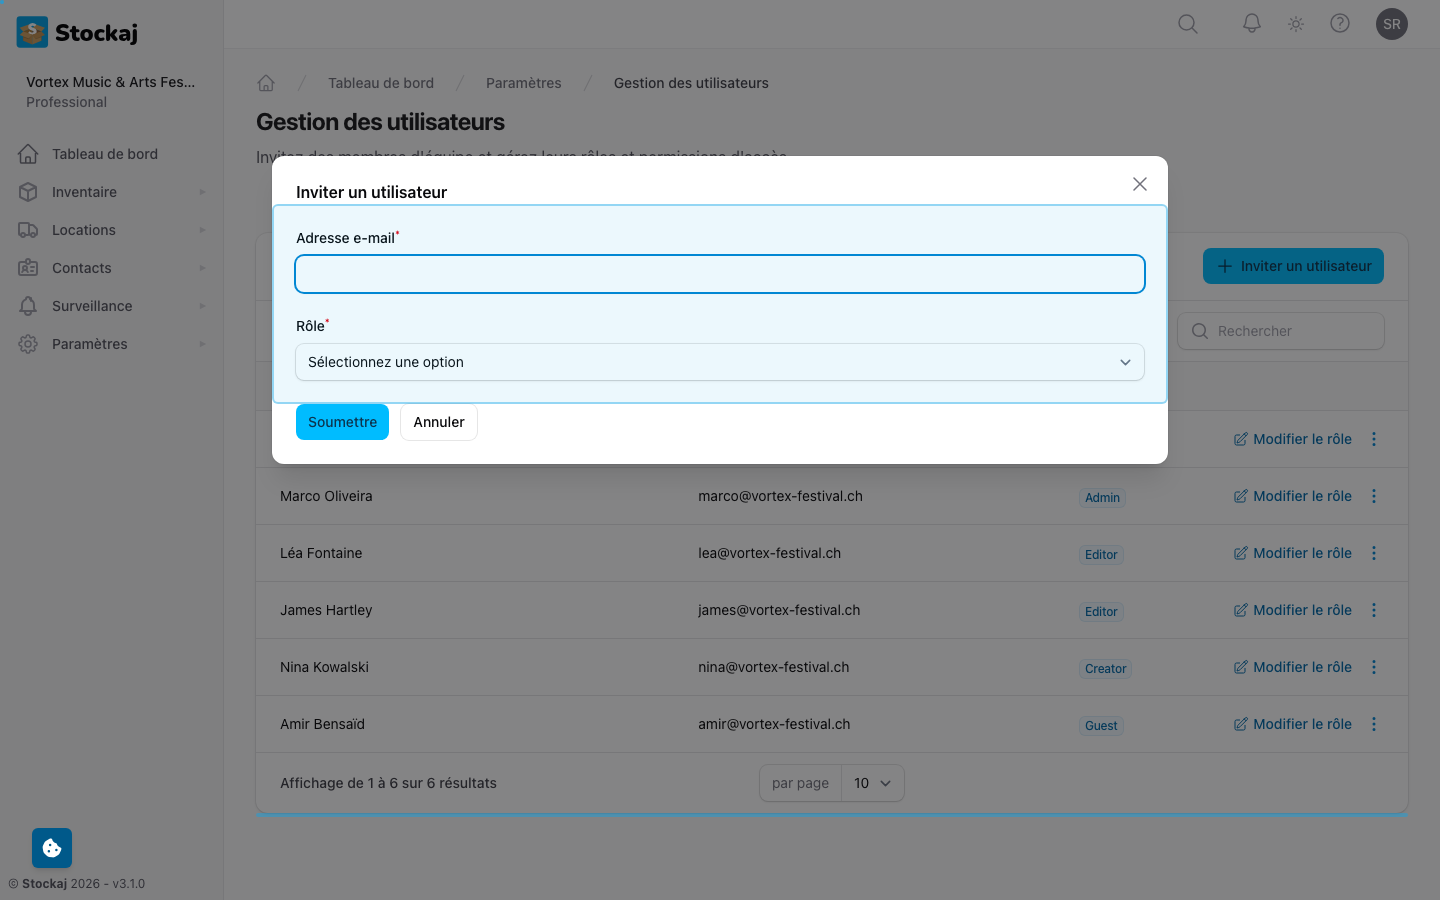Screen dimensions: 1440x900
Task: Open the global search magnifier icon
Action: (x=1187, y=23)
